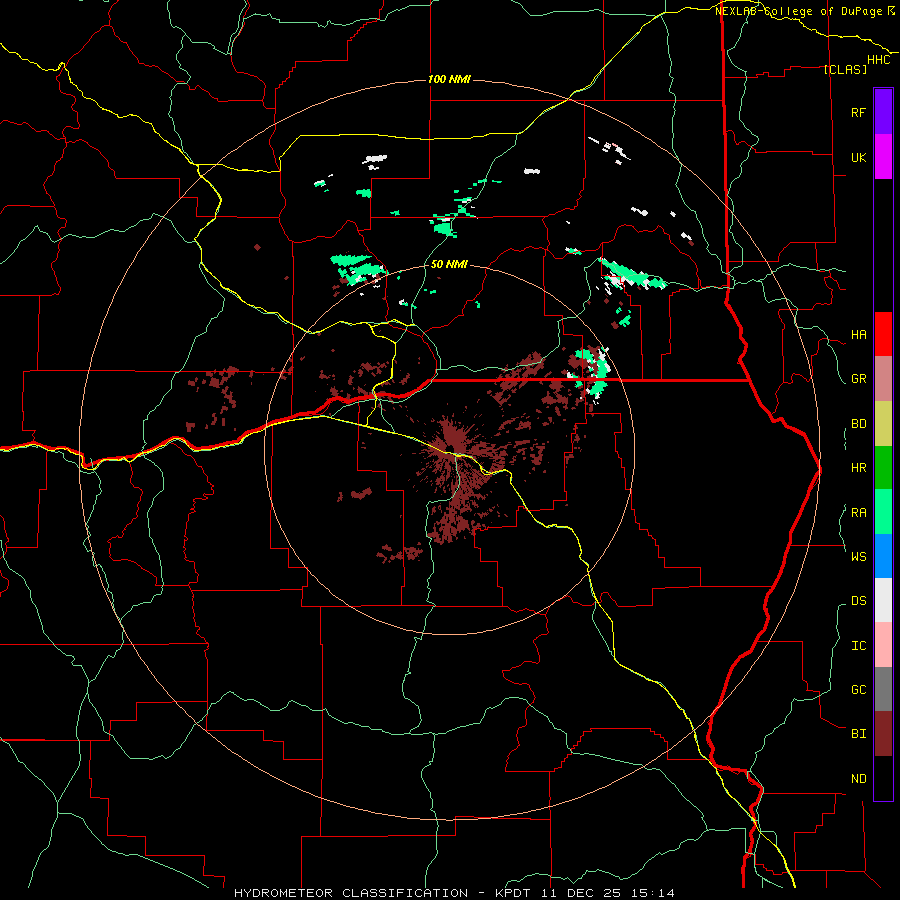Click the HYDROMETEOR CLASSIFICATION title text
The width and height of the screenshot is (900, 900).
tap(351, 893)
